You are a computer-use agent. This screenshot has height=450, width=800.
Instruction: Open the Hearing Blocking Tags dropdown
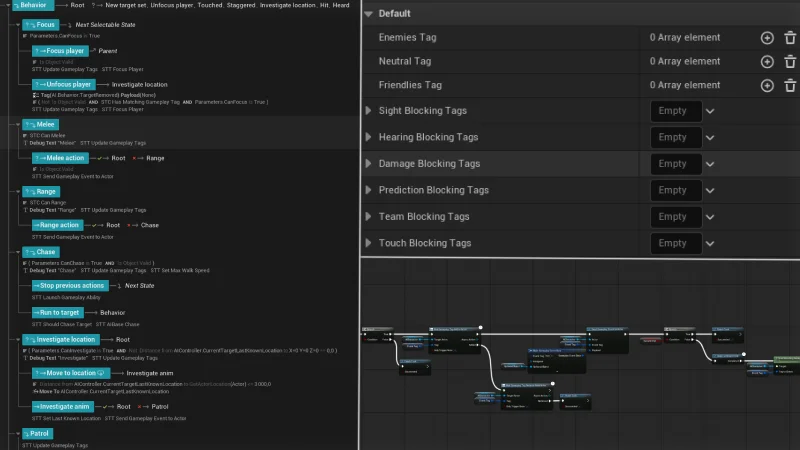pyautogui.click(x=710, y=137)
